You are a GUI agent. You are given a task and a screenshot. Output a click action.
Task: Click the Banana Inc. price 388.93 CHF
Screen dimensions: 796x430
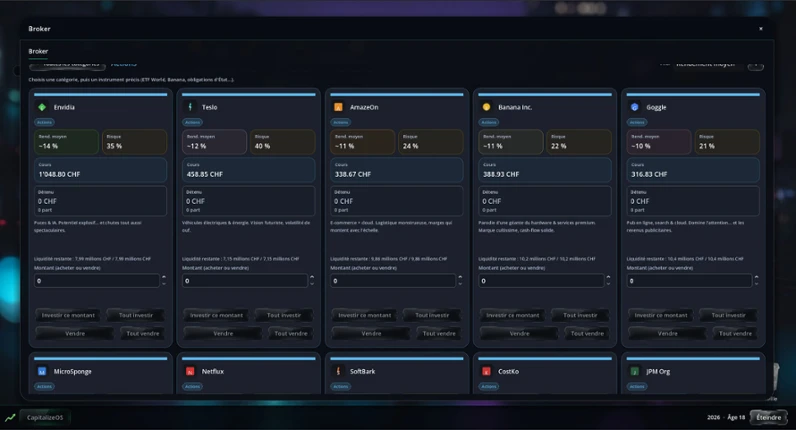(501, 174)
